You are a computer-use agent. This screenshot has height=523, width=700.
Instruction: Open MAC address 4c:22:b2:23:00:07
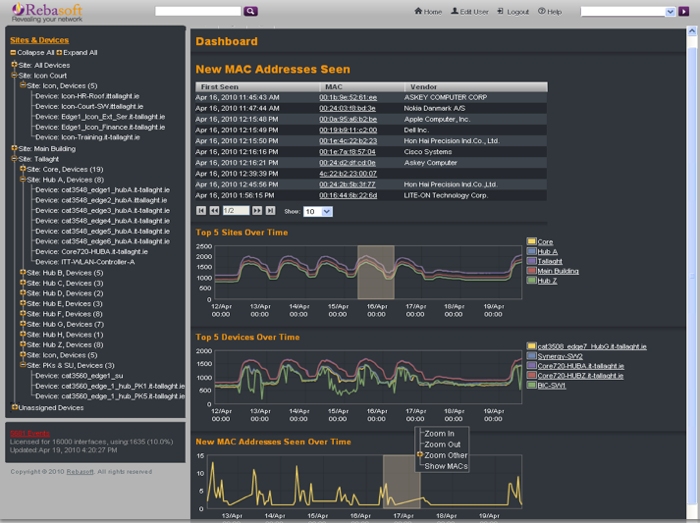348,174
